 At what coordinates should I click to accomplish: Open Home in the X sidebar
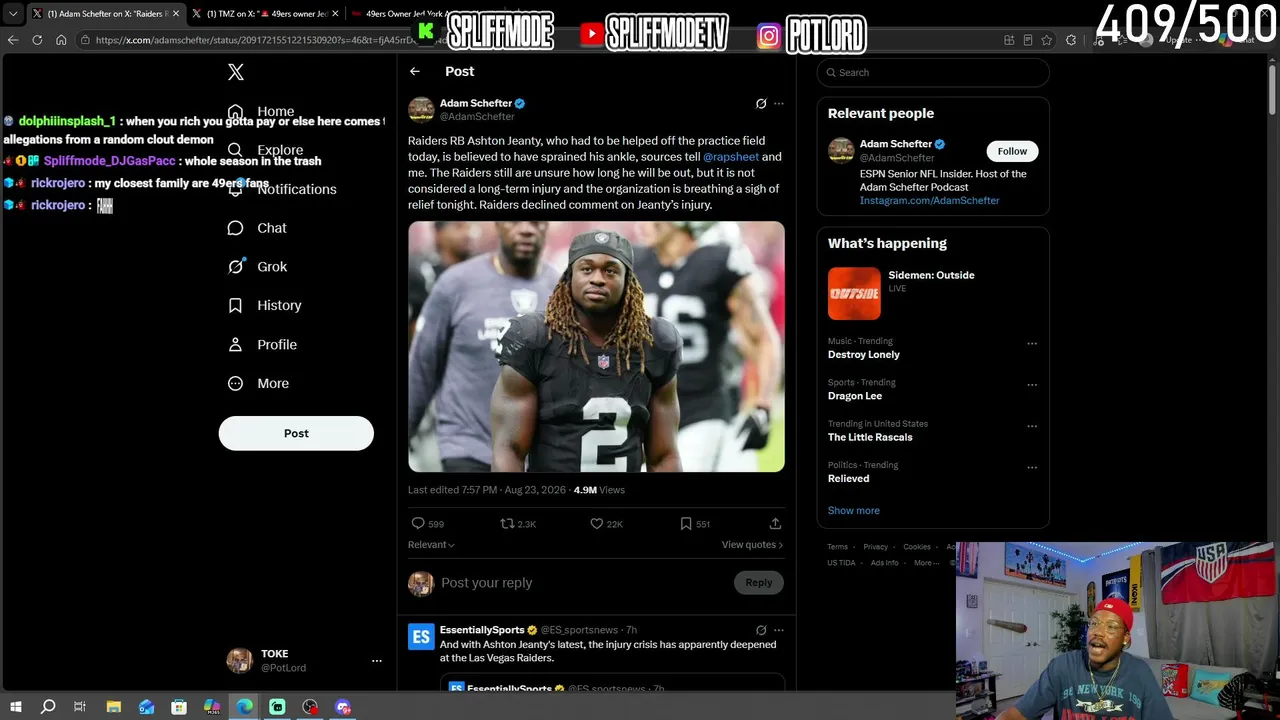[261, 112]
